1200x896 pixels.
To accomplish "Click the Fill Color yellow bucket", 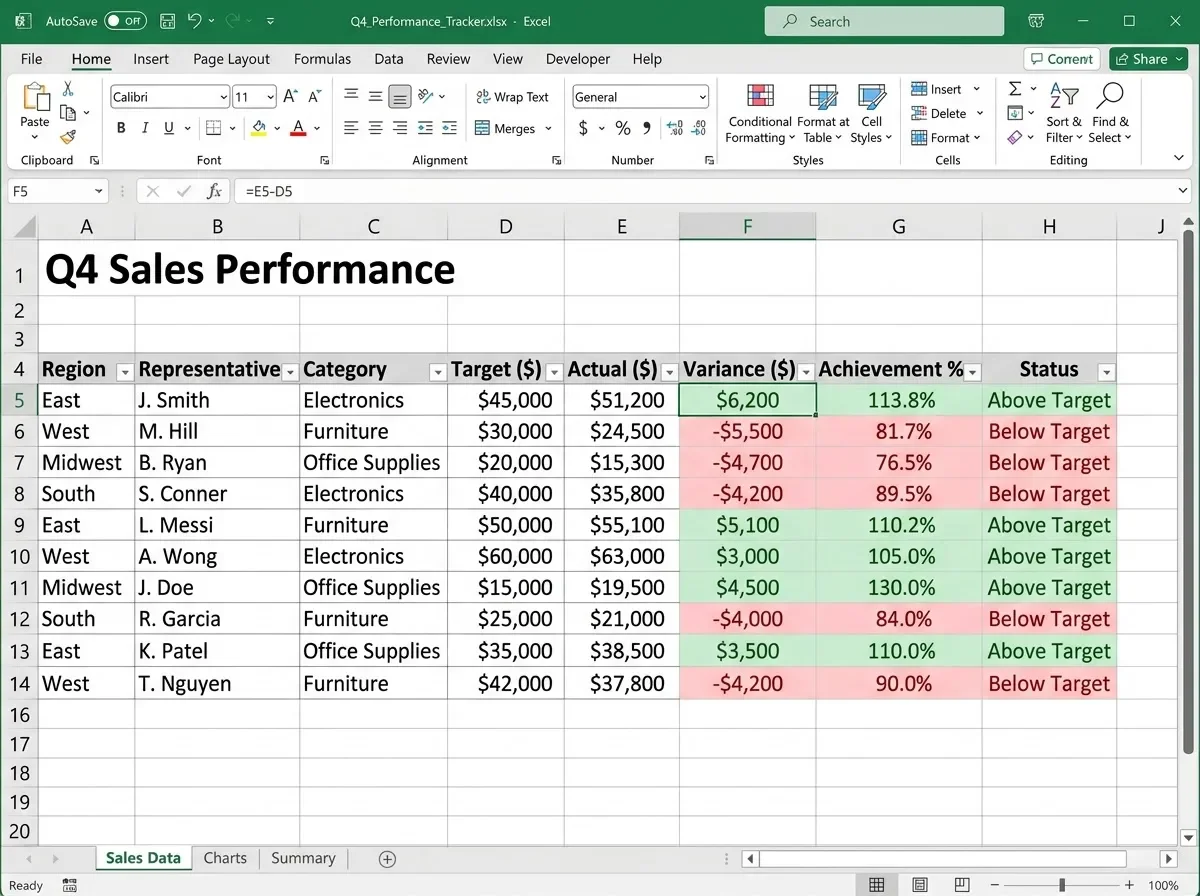I will (x=259, y=128).
